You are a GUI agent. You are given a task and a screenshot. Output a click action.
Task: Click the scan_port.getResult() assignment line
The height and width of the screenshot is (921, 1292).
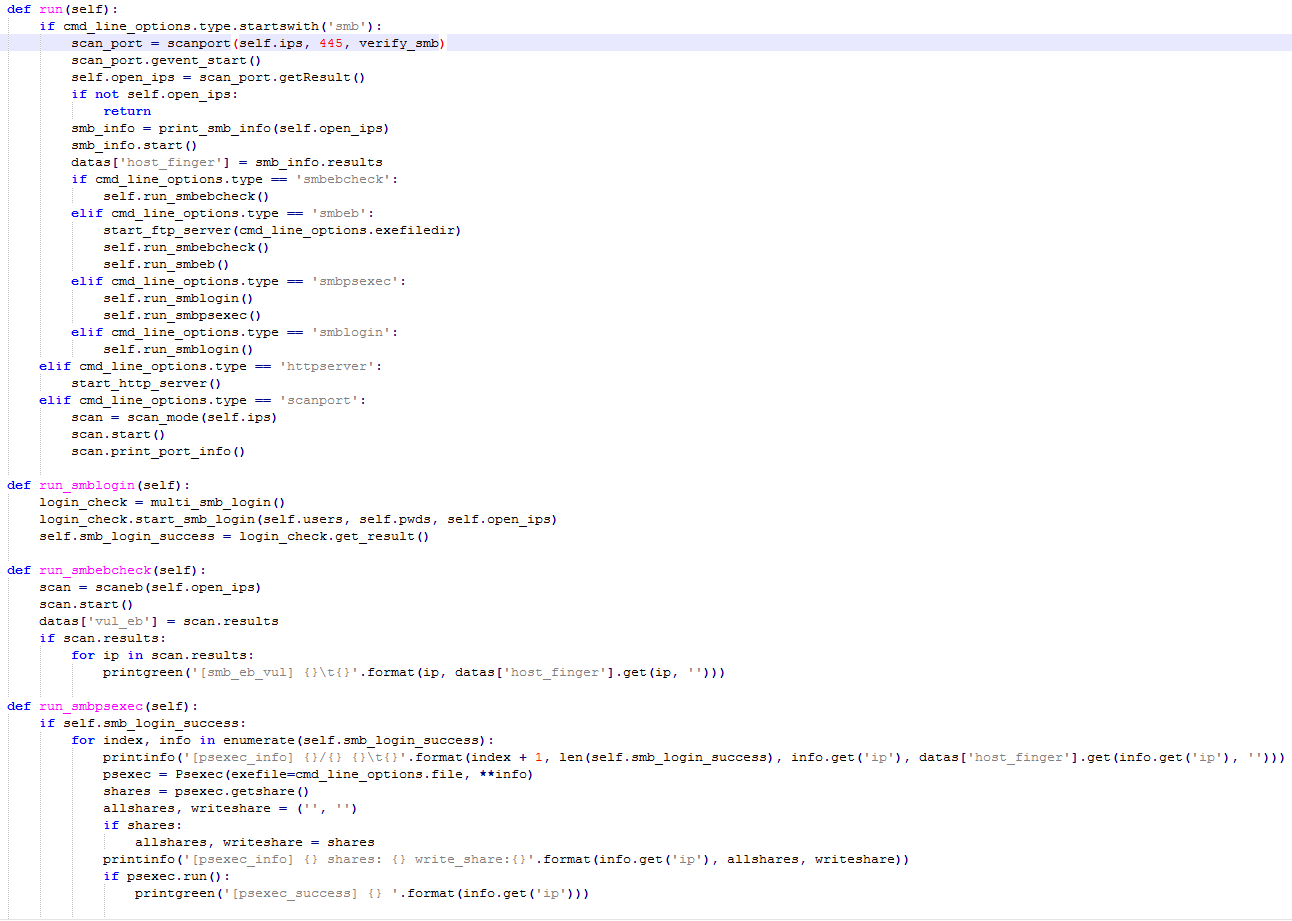(218, 77)
